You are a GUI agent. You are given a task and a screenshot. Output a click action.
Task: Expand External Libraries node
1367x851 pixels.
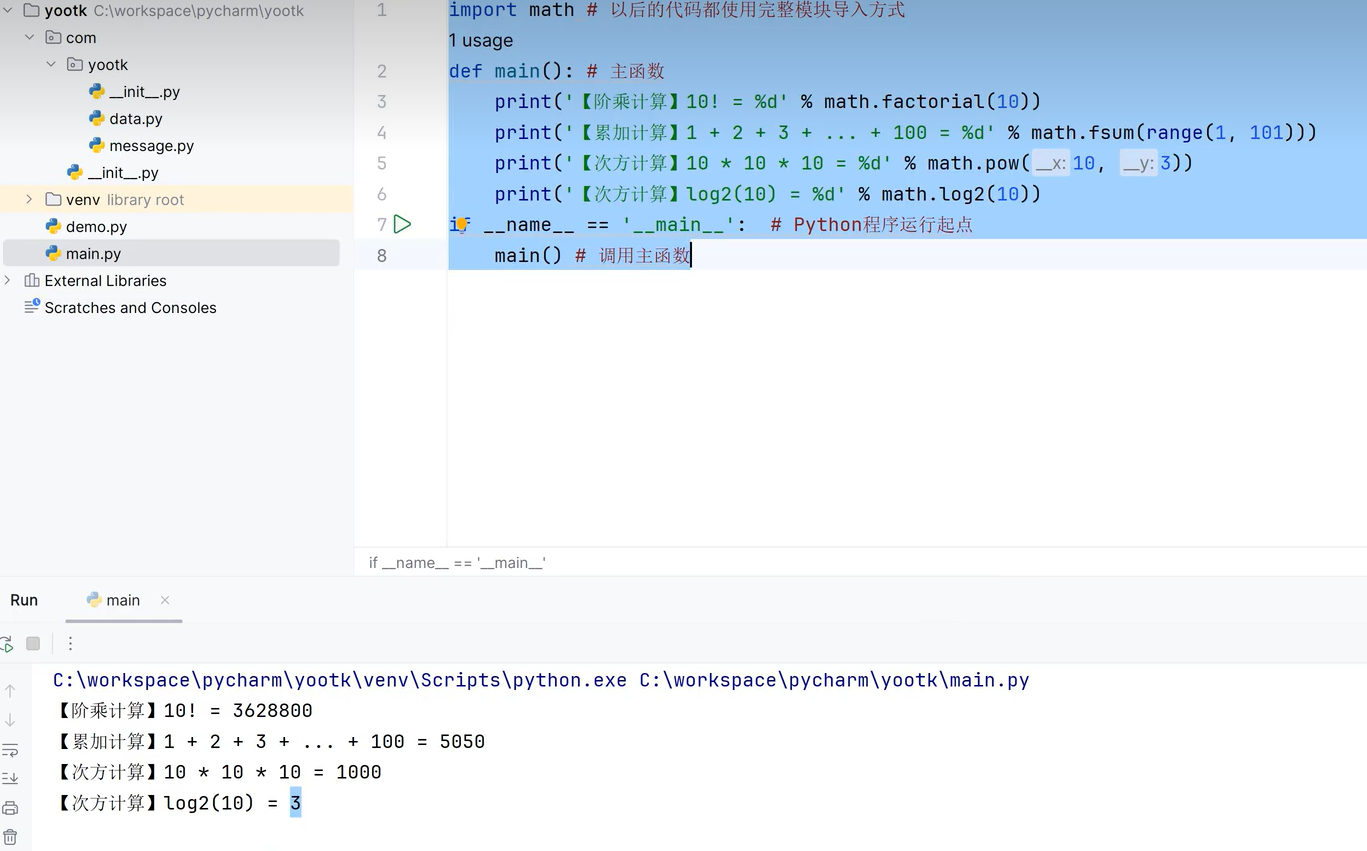8,281
